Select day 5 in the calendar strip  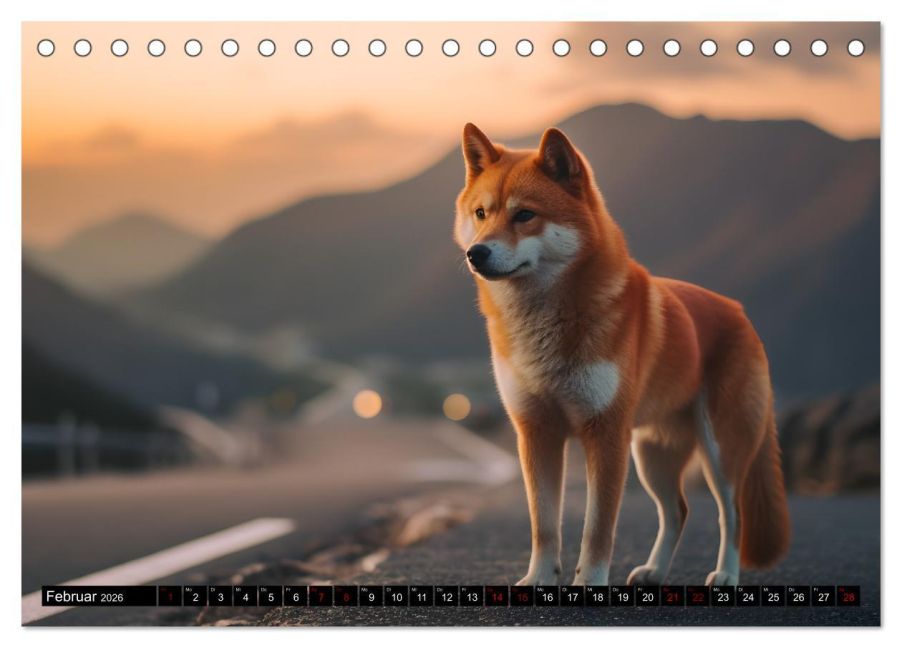pyautogui.click(x=270, y=596)
